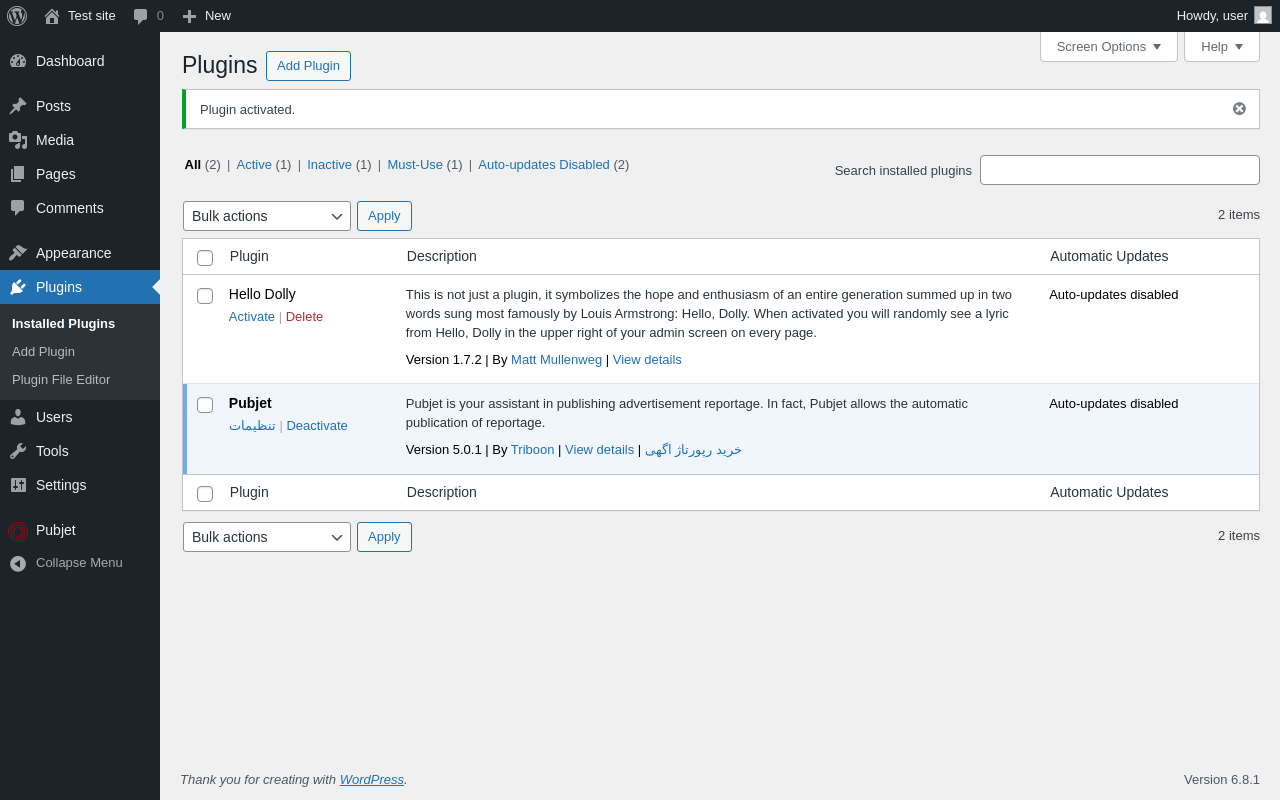Image resolution: width=1280 pixels, height=800 pixels.
Task: Focus the Search installed plugins field
Action: pos(1119,170)
